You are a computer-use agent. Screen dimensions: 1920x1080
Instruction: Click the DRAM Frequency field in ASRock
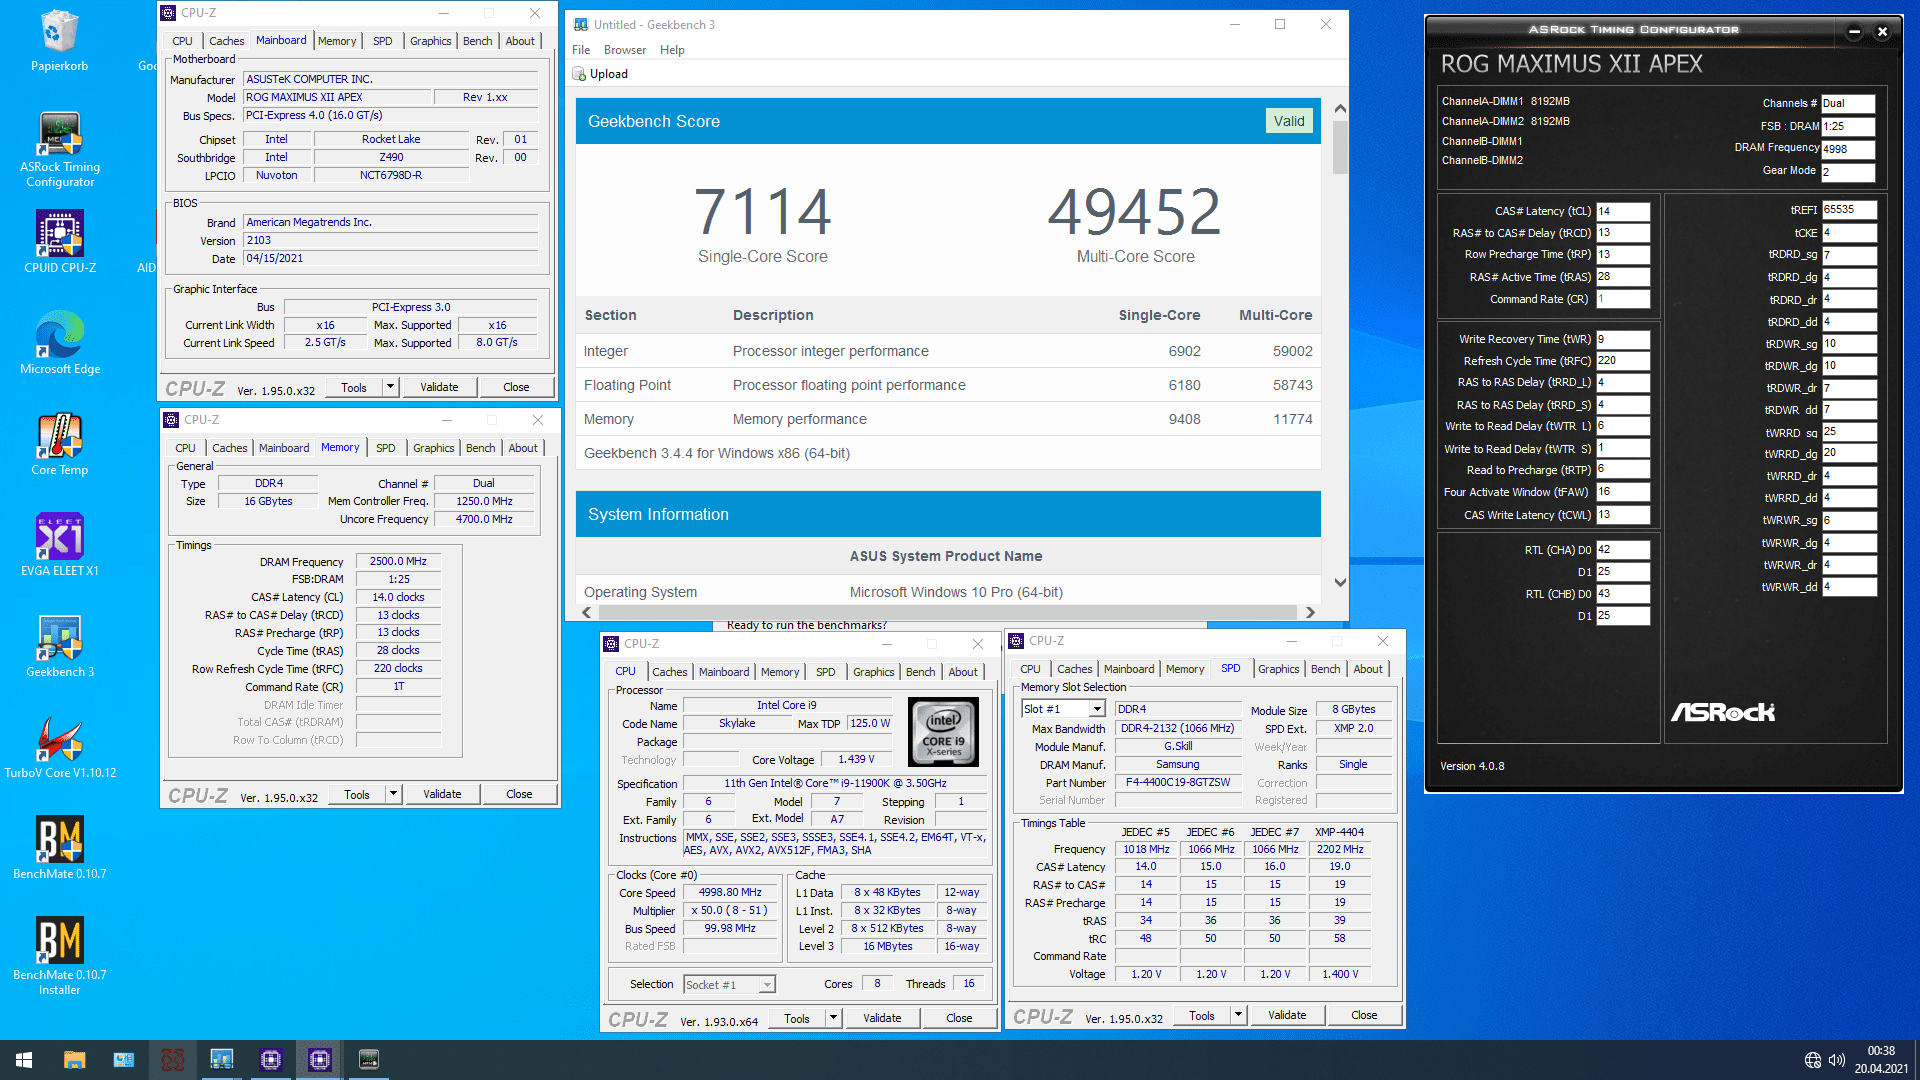pyautogui.click(x=1847, y=149)
